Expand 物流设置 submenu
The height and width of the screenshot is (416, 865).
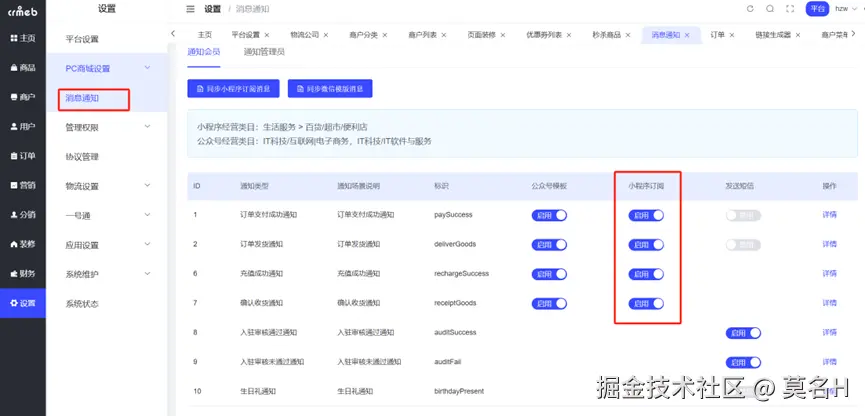147,185
